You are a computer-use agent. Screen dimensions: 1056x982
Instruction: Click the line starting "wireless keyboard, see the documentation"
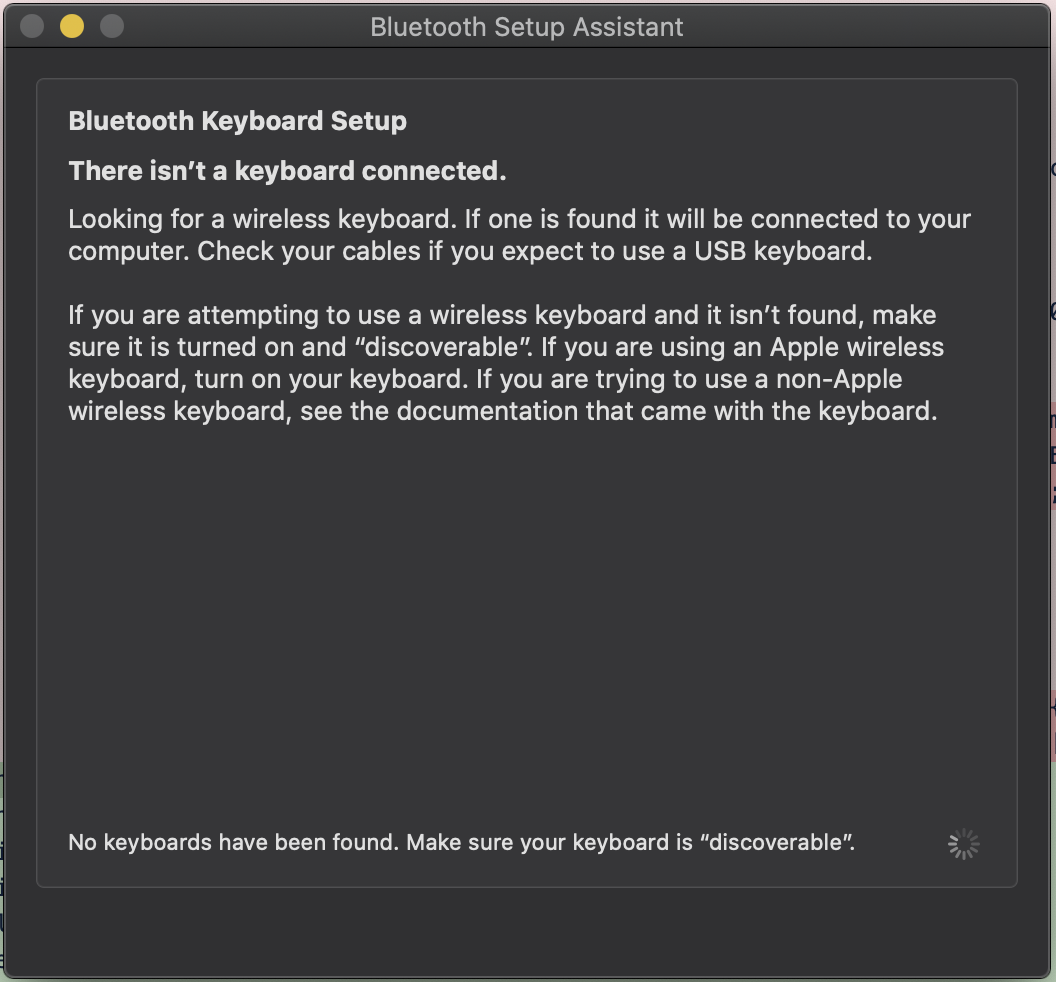pos(502,412)
